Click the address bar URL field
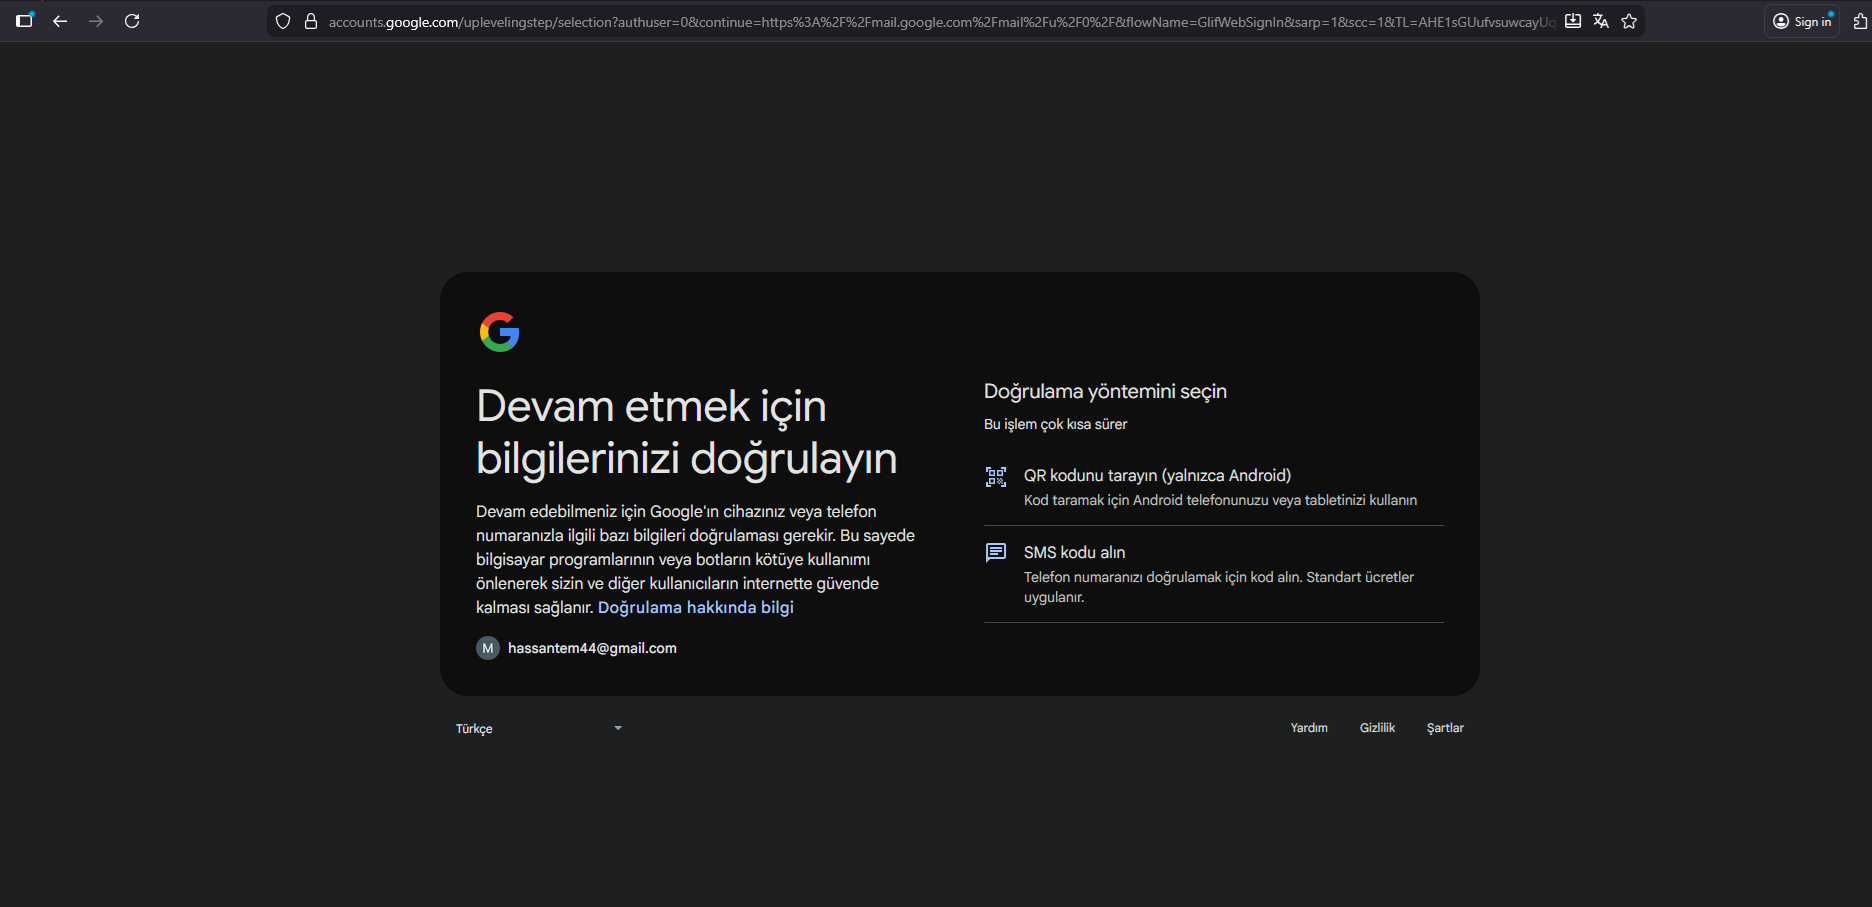Viewport: 1872px width, 907px height. tap(940, 21)
